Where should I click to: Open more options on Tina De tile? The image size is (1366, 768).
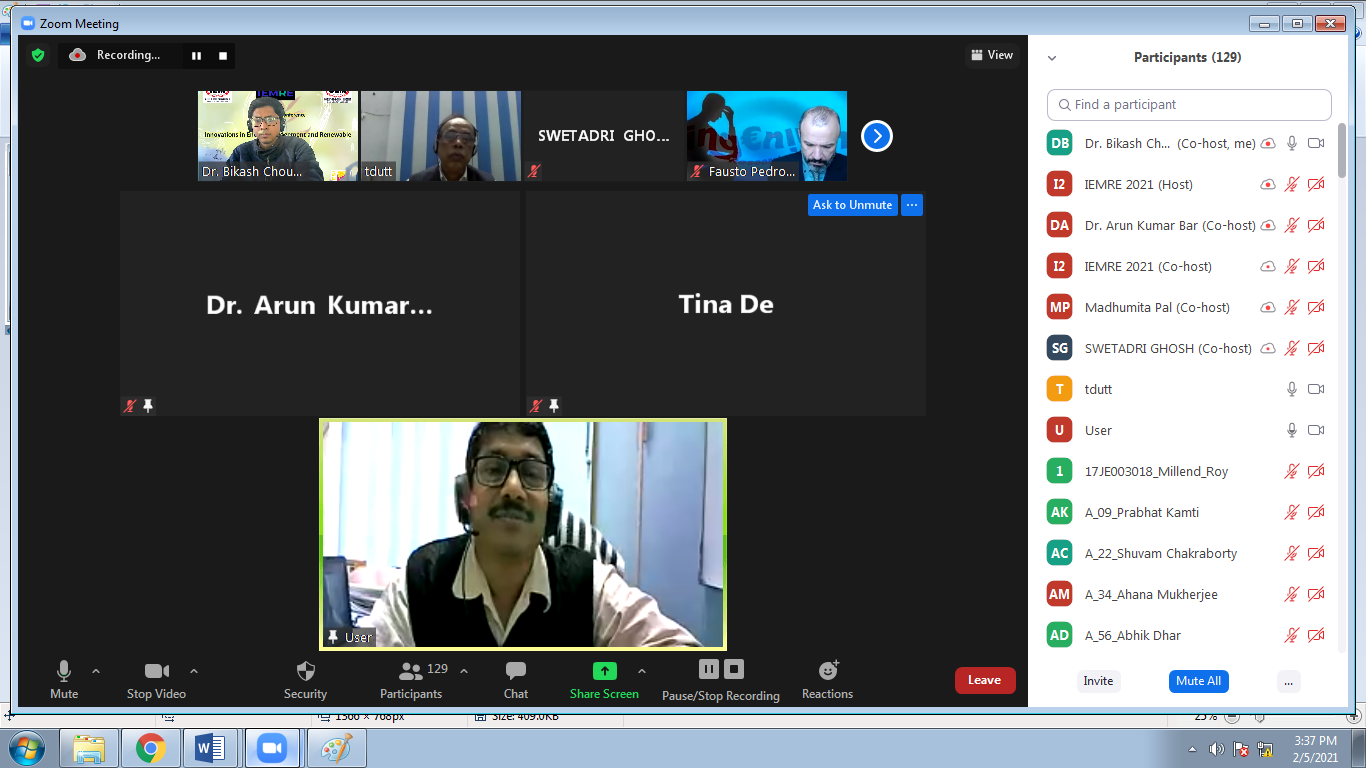coord(911,205)
